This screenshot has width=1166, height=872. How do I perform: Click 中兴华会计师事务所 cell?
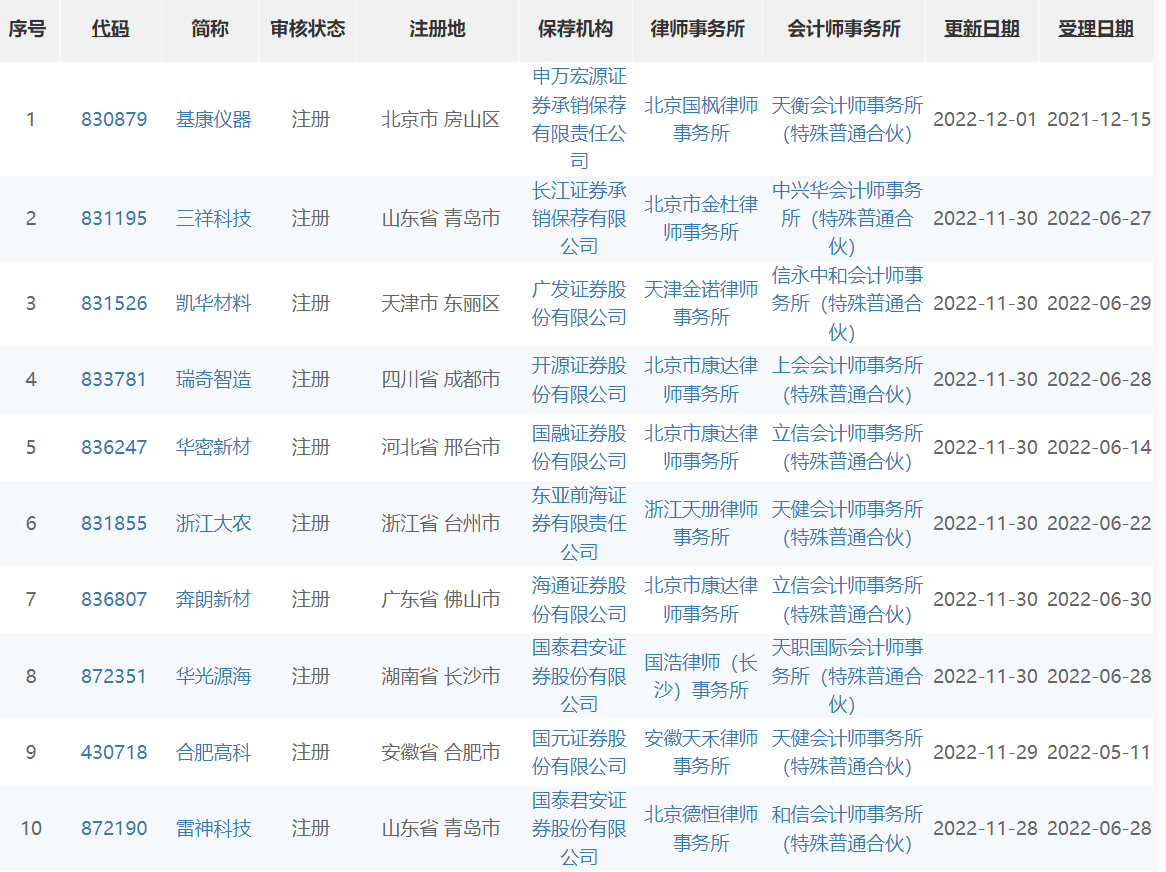point(847,219)
